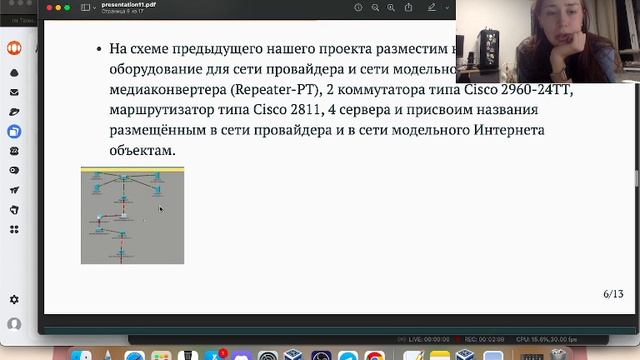Select the highlighted blue copy icon in sidebar

[x=14, y=131]
